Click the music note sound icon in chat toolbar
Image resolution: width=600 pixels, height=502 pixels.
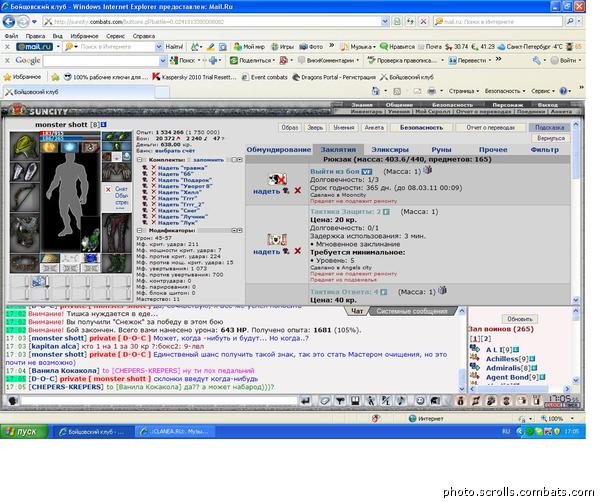point(401,401)
